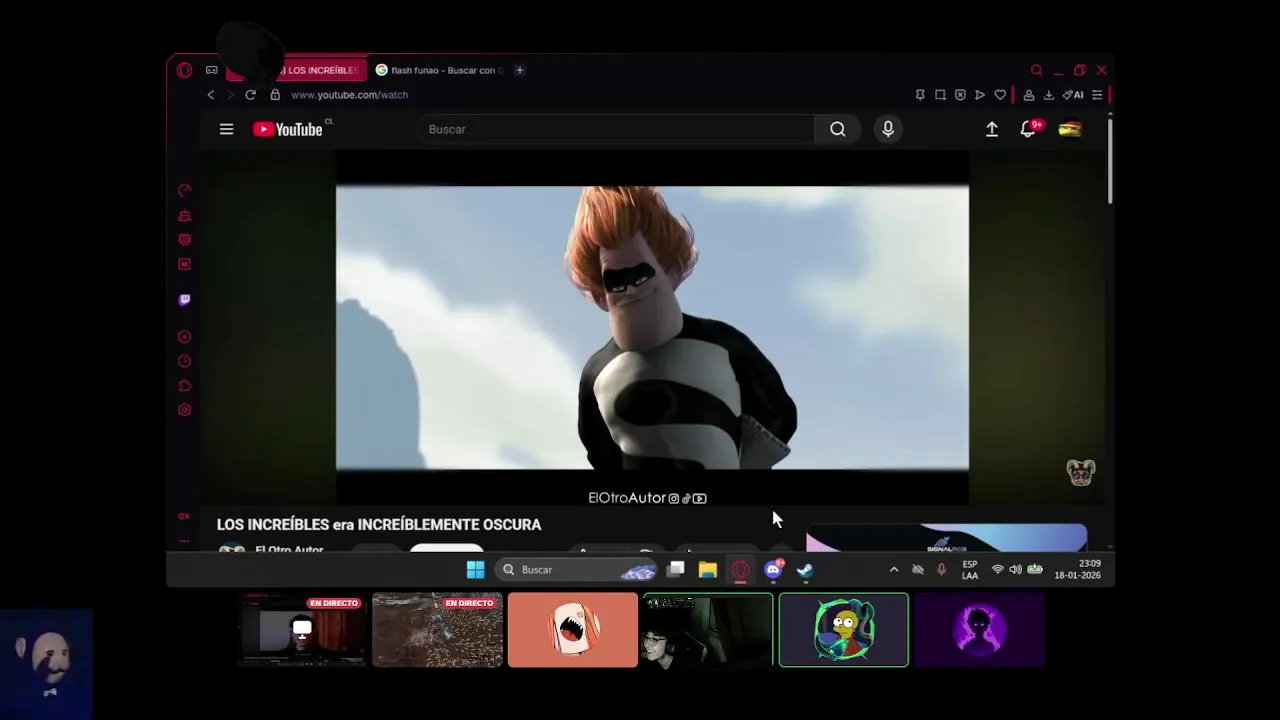
Task: Open settings gear icon in sidebar
Action: coord(184,410)
